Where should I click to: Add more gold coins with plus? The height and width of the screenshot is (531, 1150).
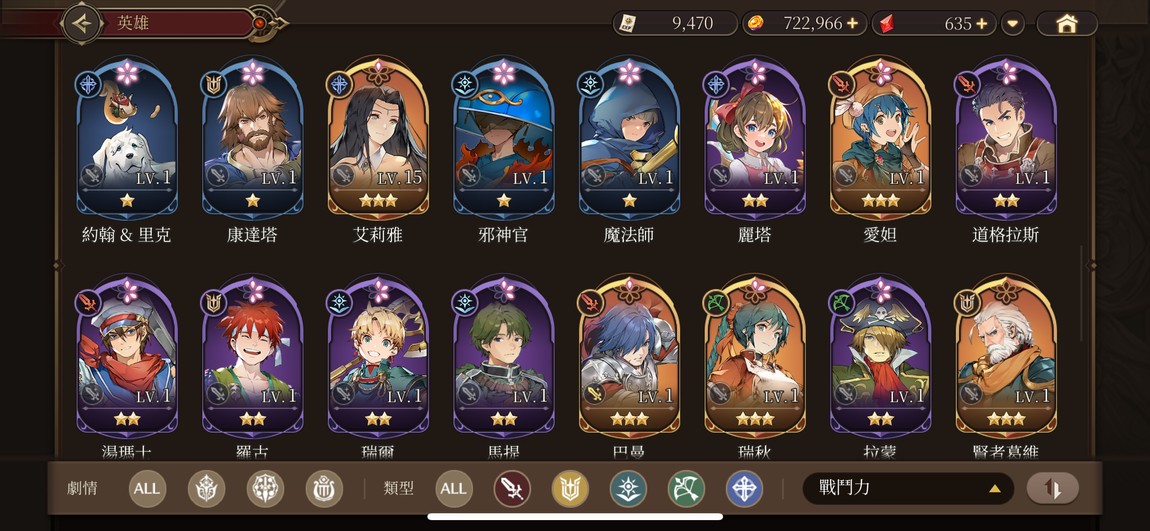tap(852, 23)
